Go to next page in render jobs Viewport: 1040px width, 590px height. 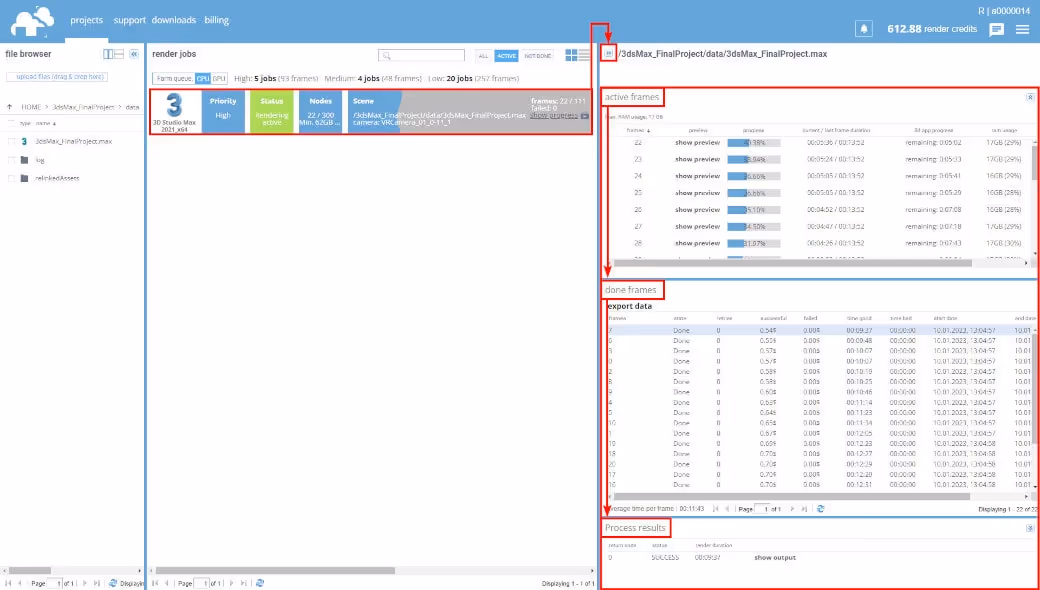pyautogui.click(x=231, y=583)
